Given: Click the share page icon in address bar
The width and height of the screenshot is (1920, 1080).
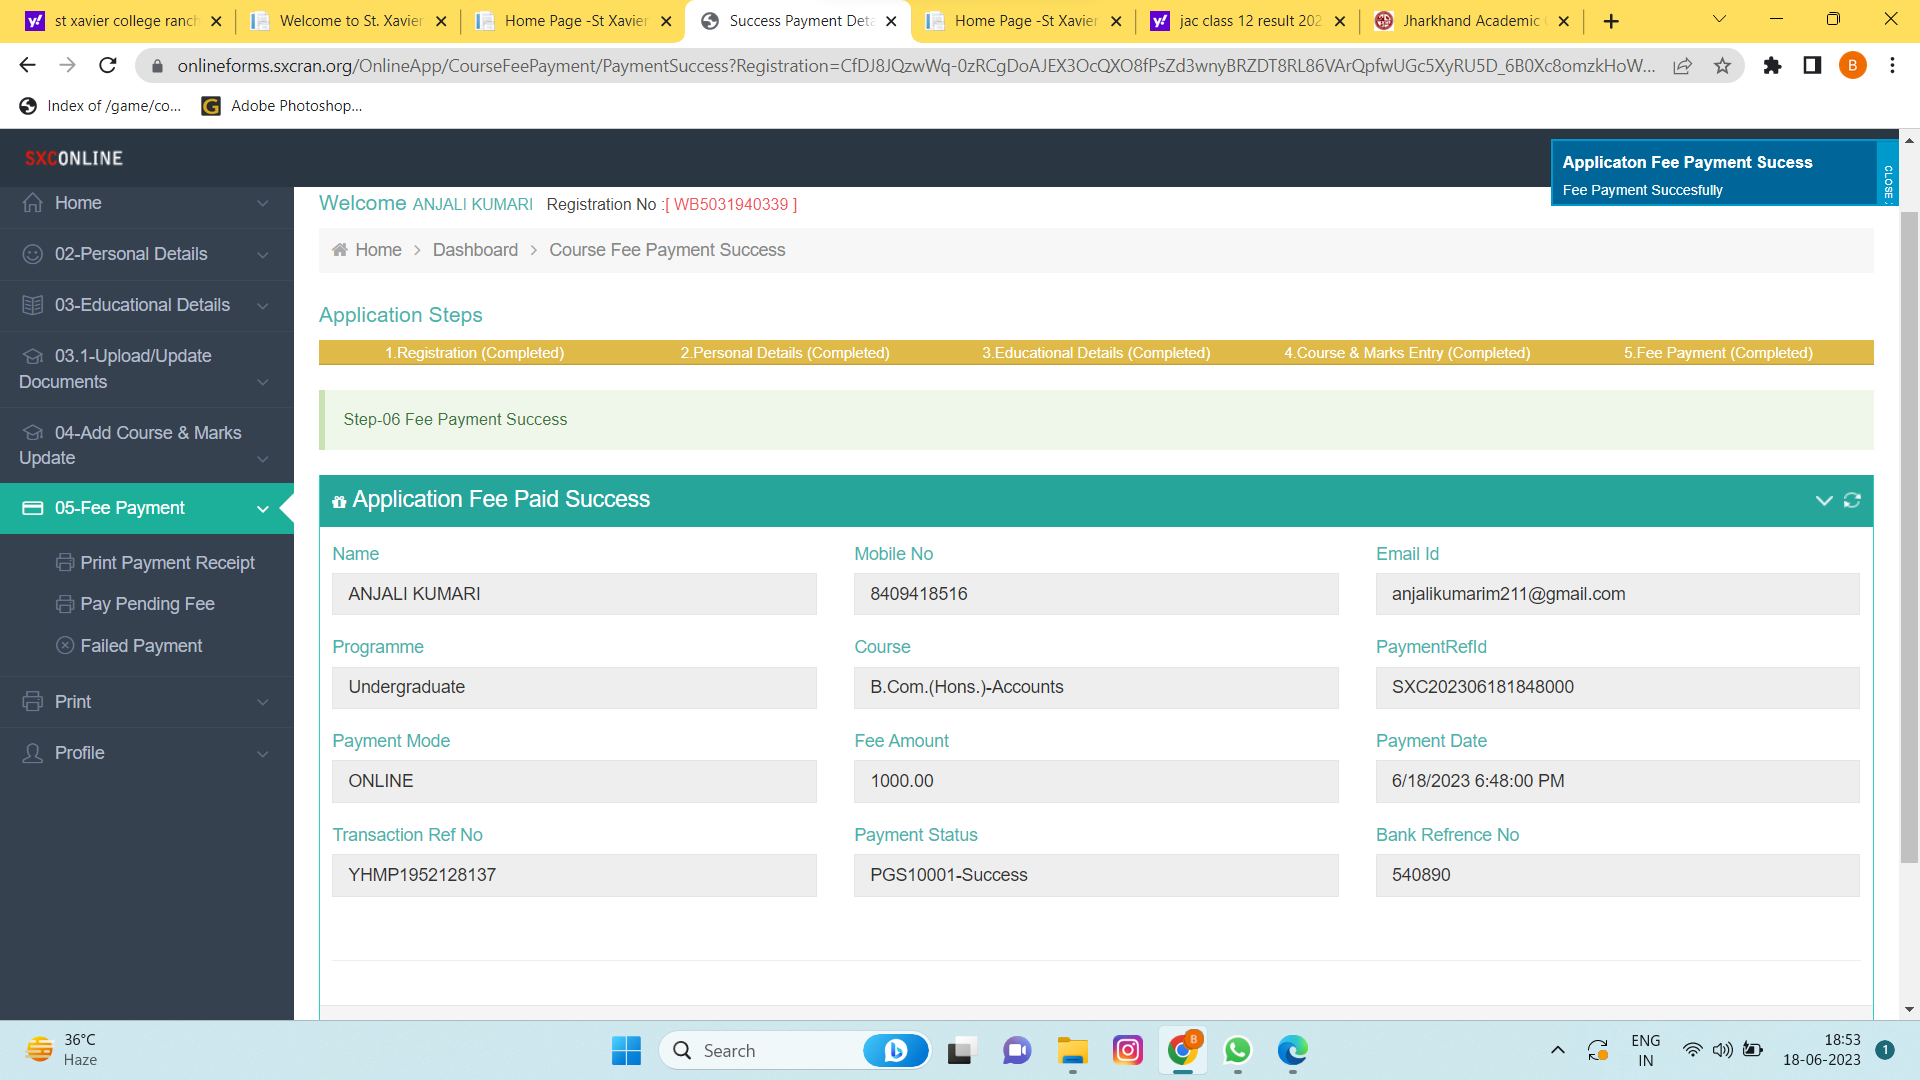Looking at the screenshot, I should point(1682,66).
